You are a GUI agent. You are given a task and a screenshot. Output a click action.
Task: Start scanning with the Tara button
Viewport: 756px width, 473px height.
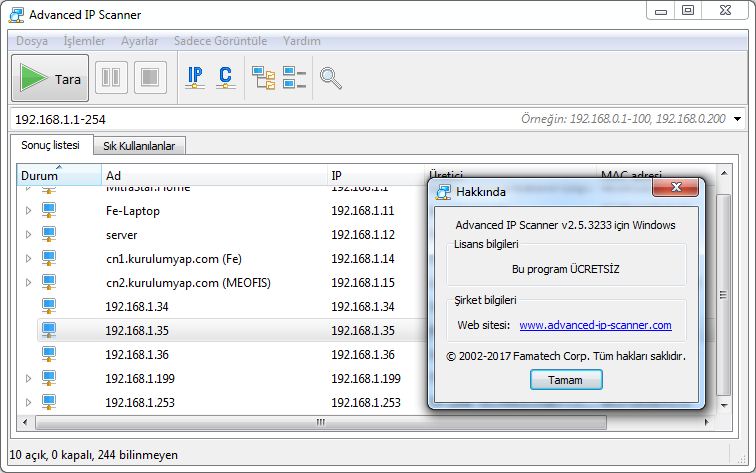50,78
